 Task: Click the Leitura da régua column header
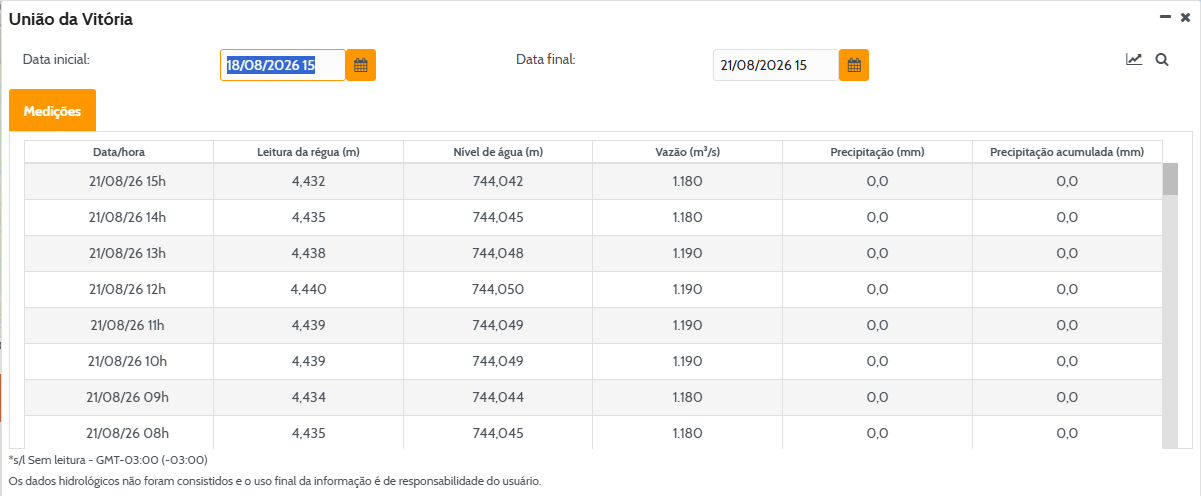click(x=308, y=152)
